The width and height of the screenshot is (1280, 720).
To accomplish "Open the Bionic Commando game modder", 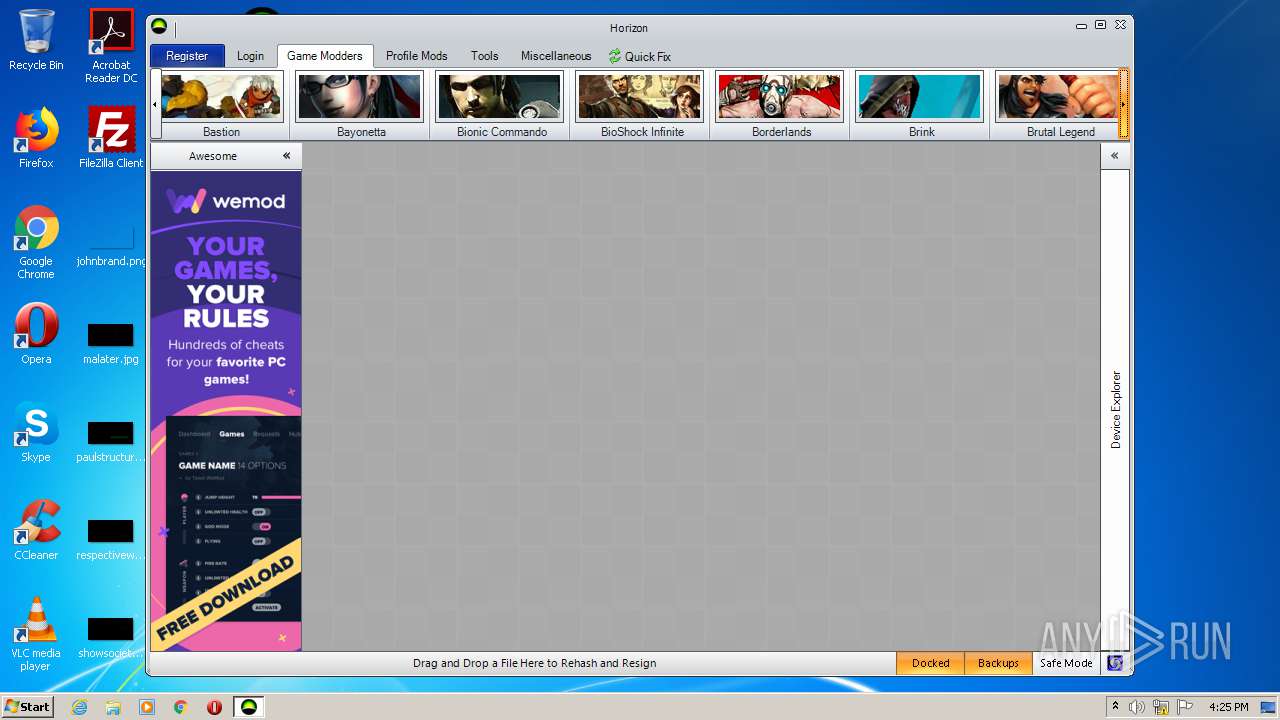I will pos(501,105).
